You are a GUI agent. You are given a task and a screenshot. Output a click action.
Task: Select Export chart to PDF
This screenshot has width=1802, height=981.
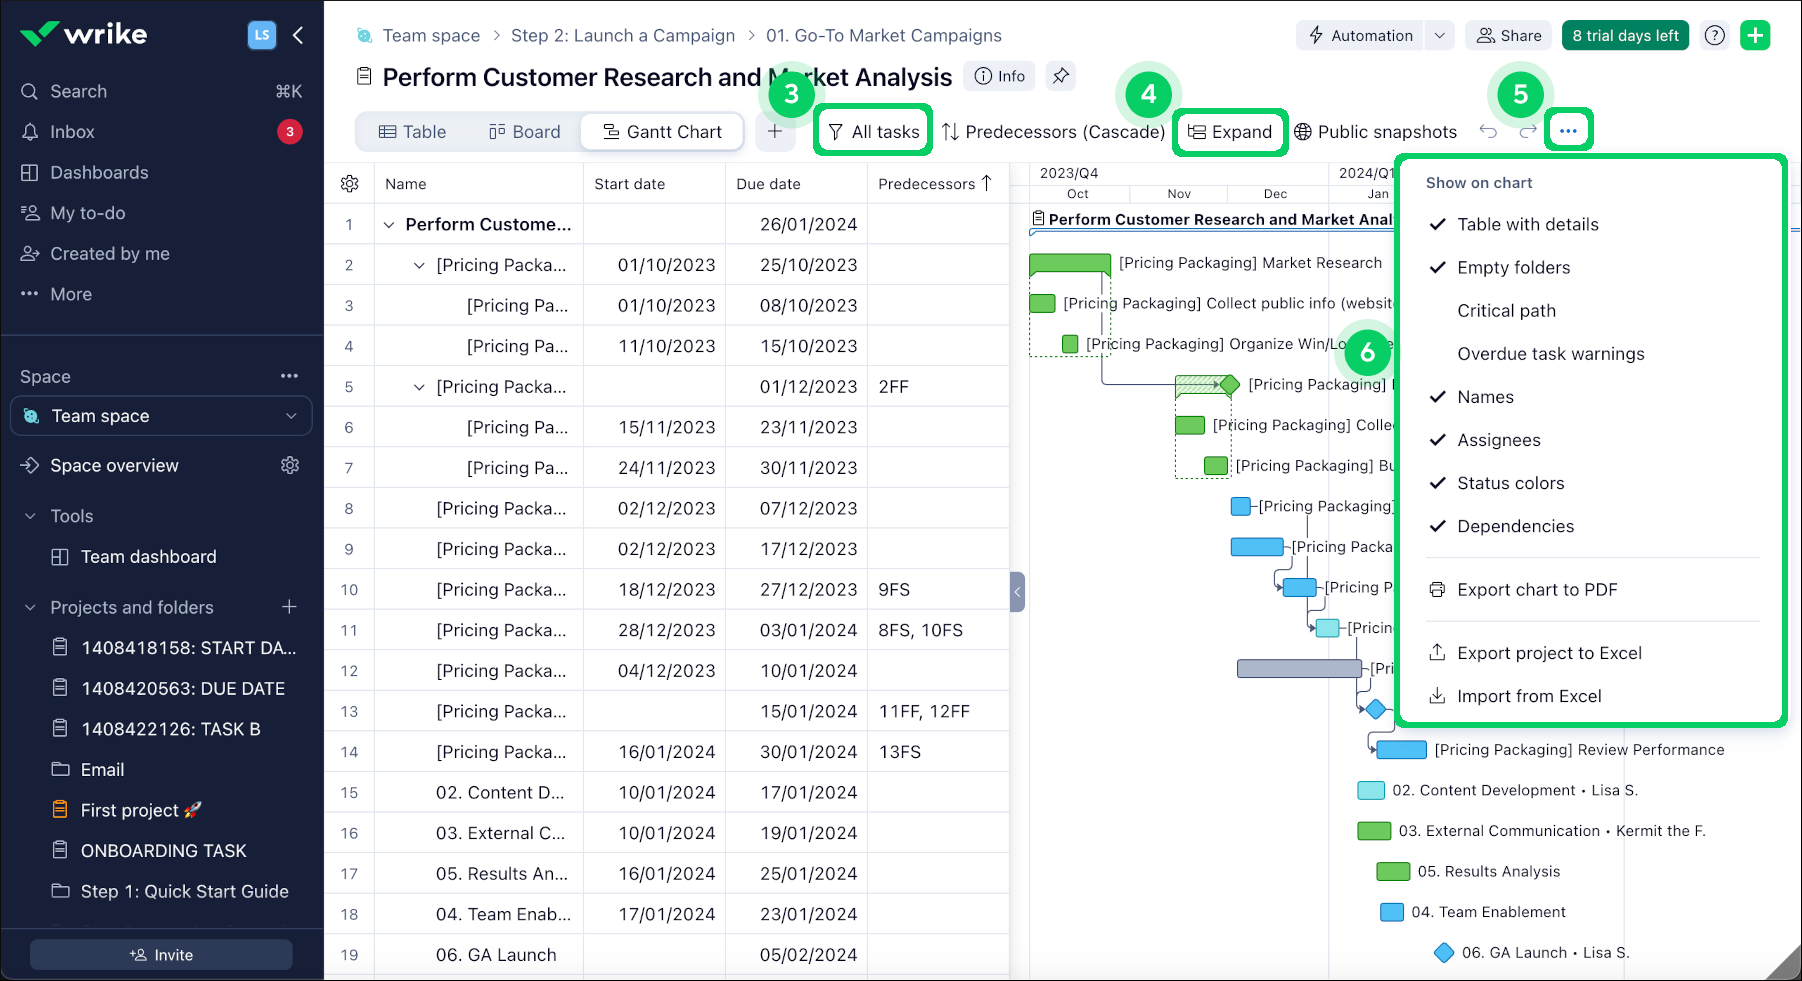coord(1536,590)
